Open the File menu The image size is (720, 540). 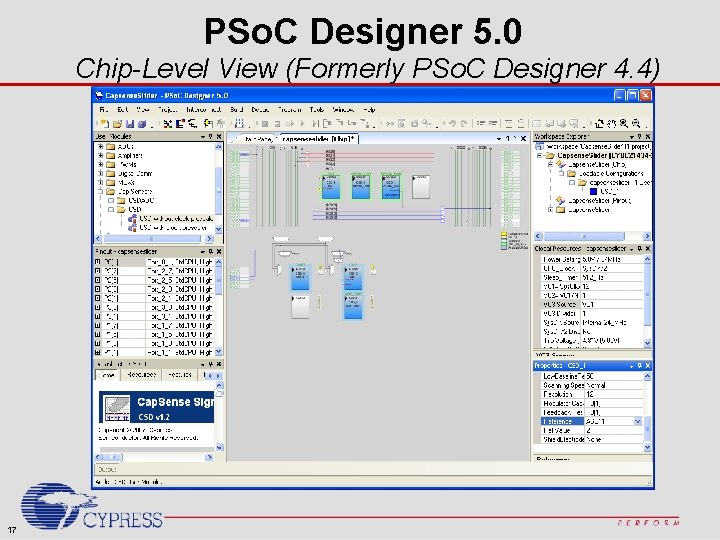[104, 109]
